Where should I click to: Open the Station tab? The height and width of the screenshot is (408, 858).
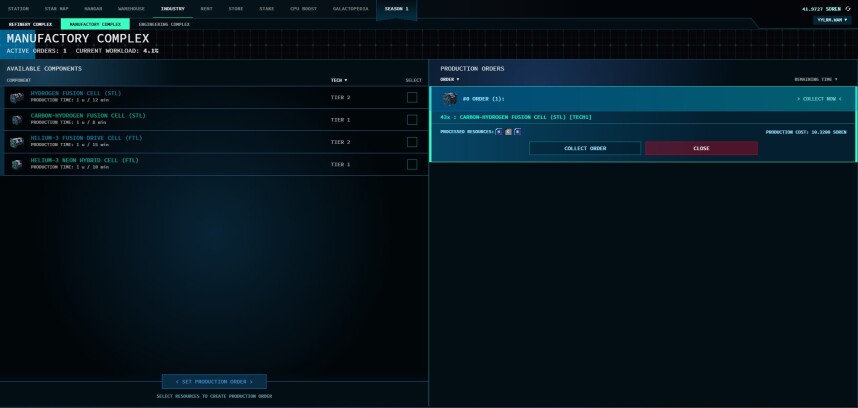(19, 9)
